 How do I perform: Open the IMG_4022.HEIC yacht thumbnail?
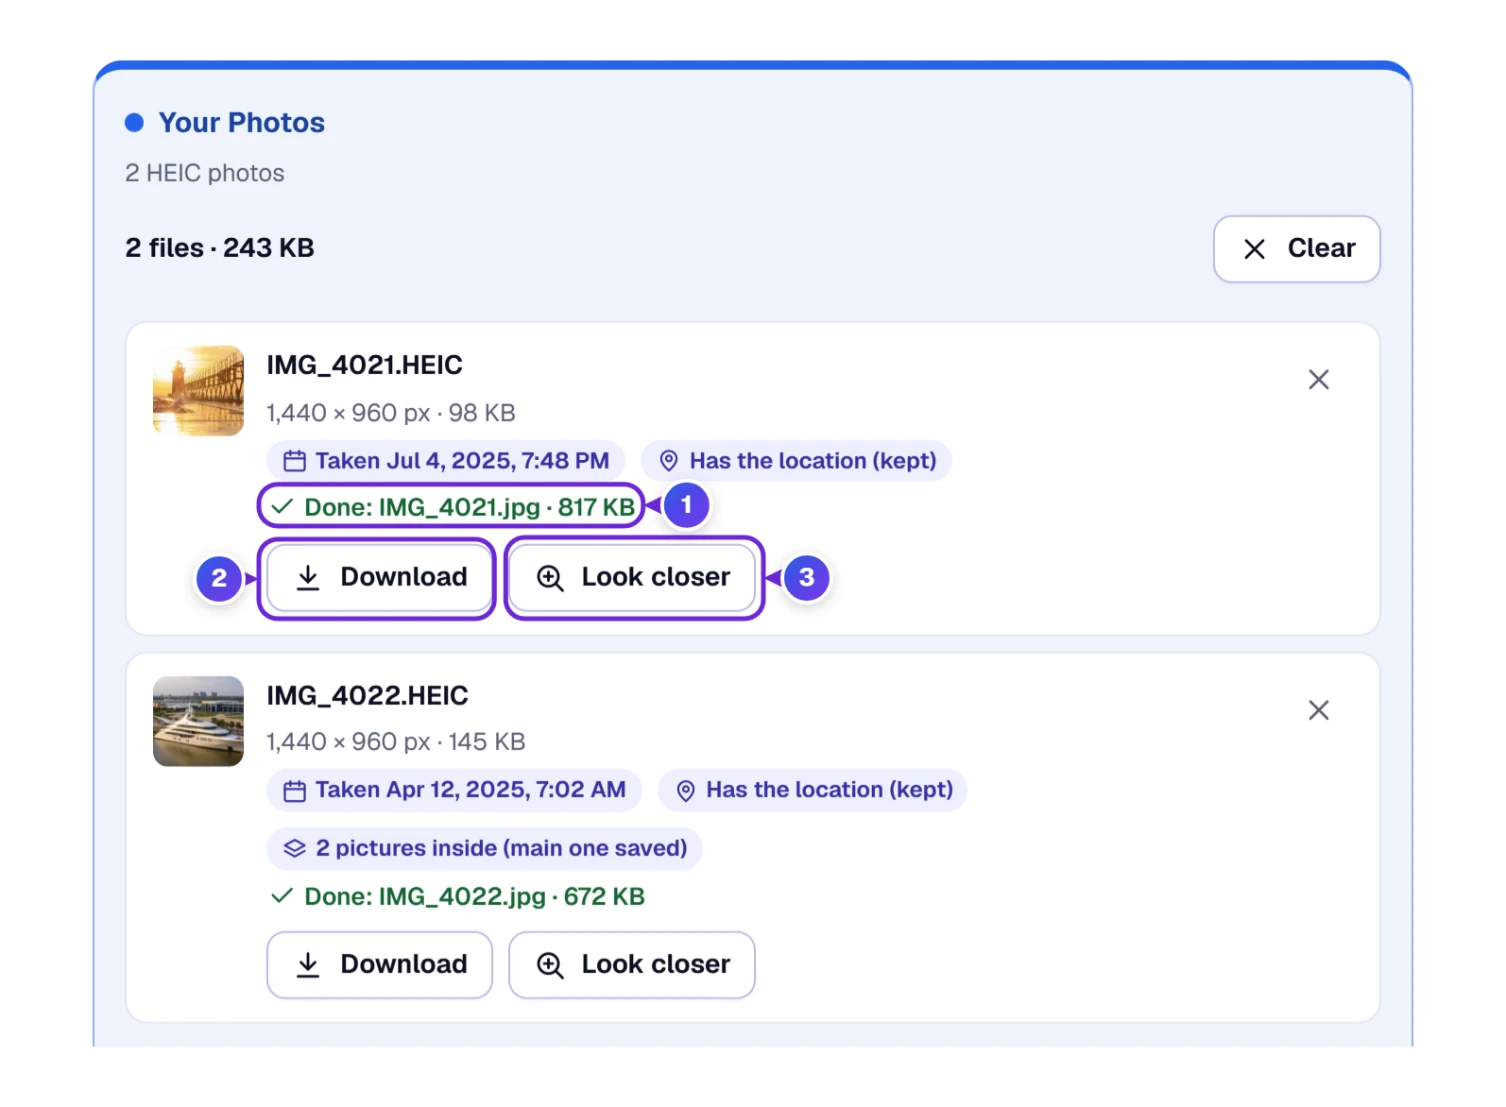tap(198, 721)
